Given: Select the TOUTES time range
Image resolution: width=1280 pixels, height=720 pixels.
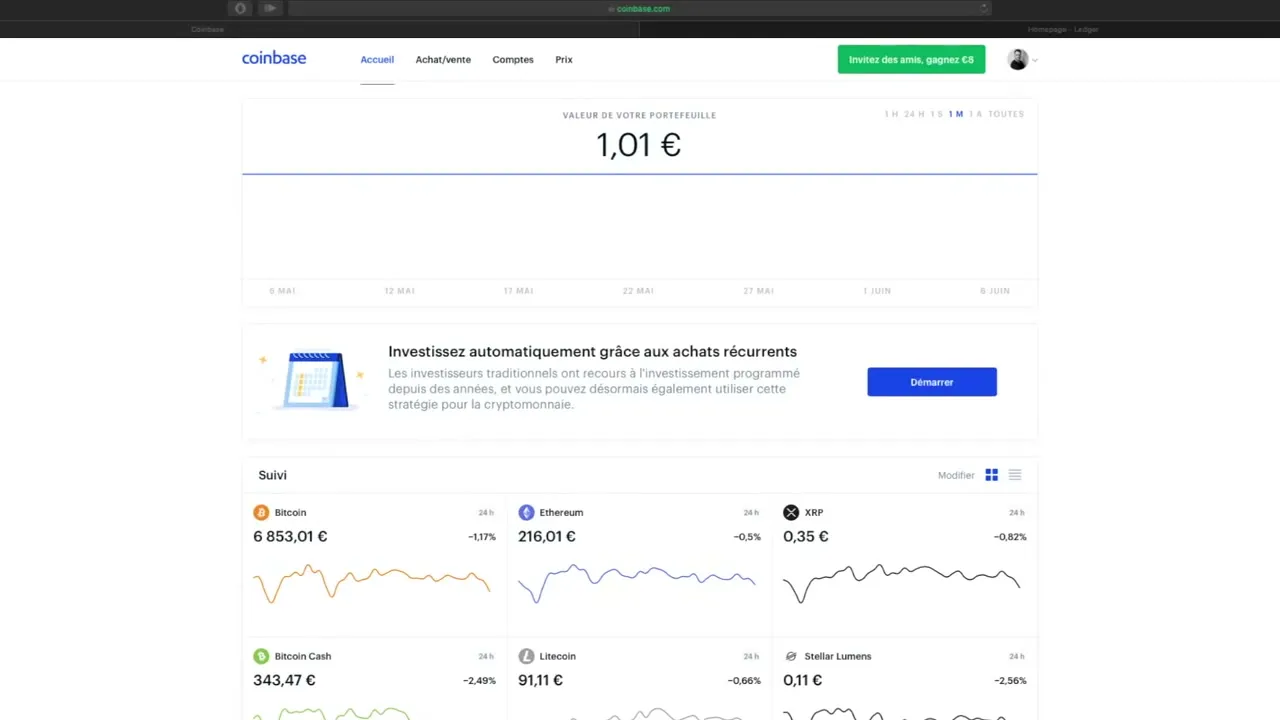Looking at the screenshot, I should pos(1005,114).
